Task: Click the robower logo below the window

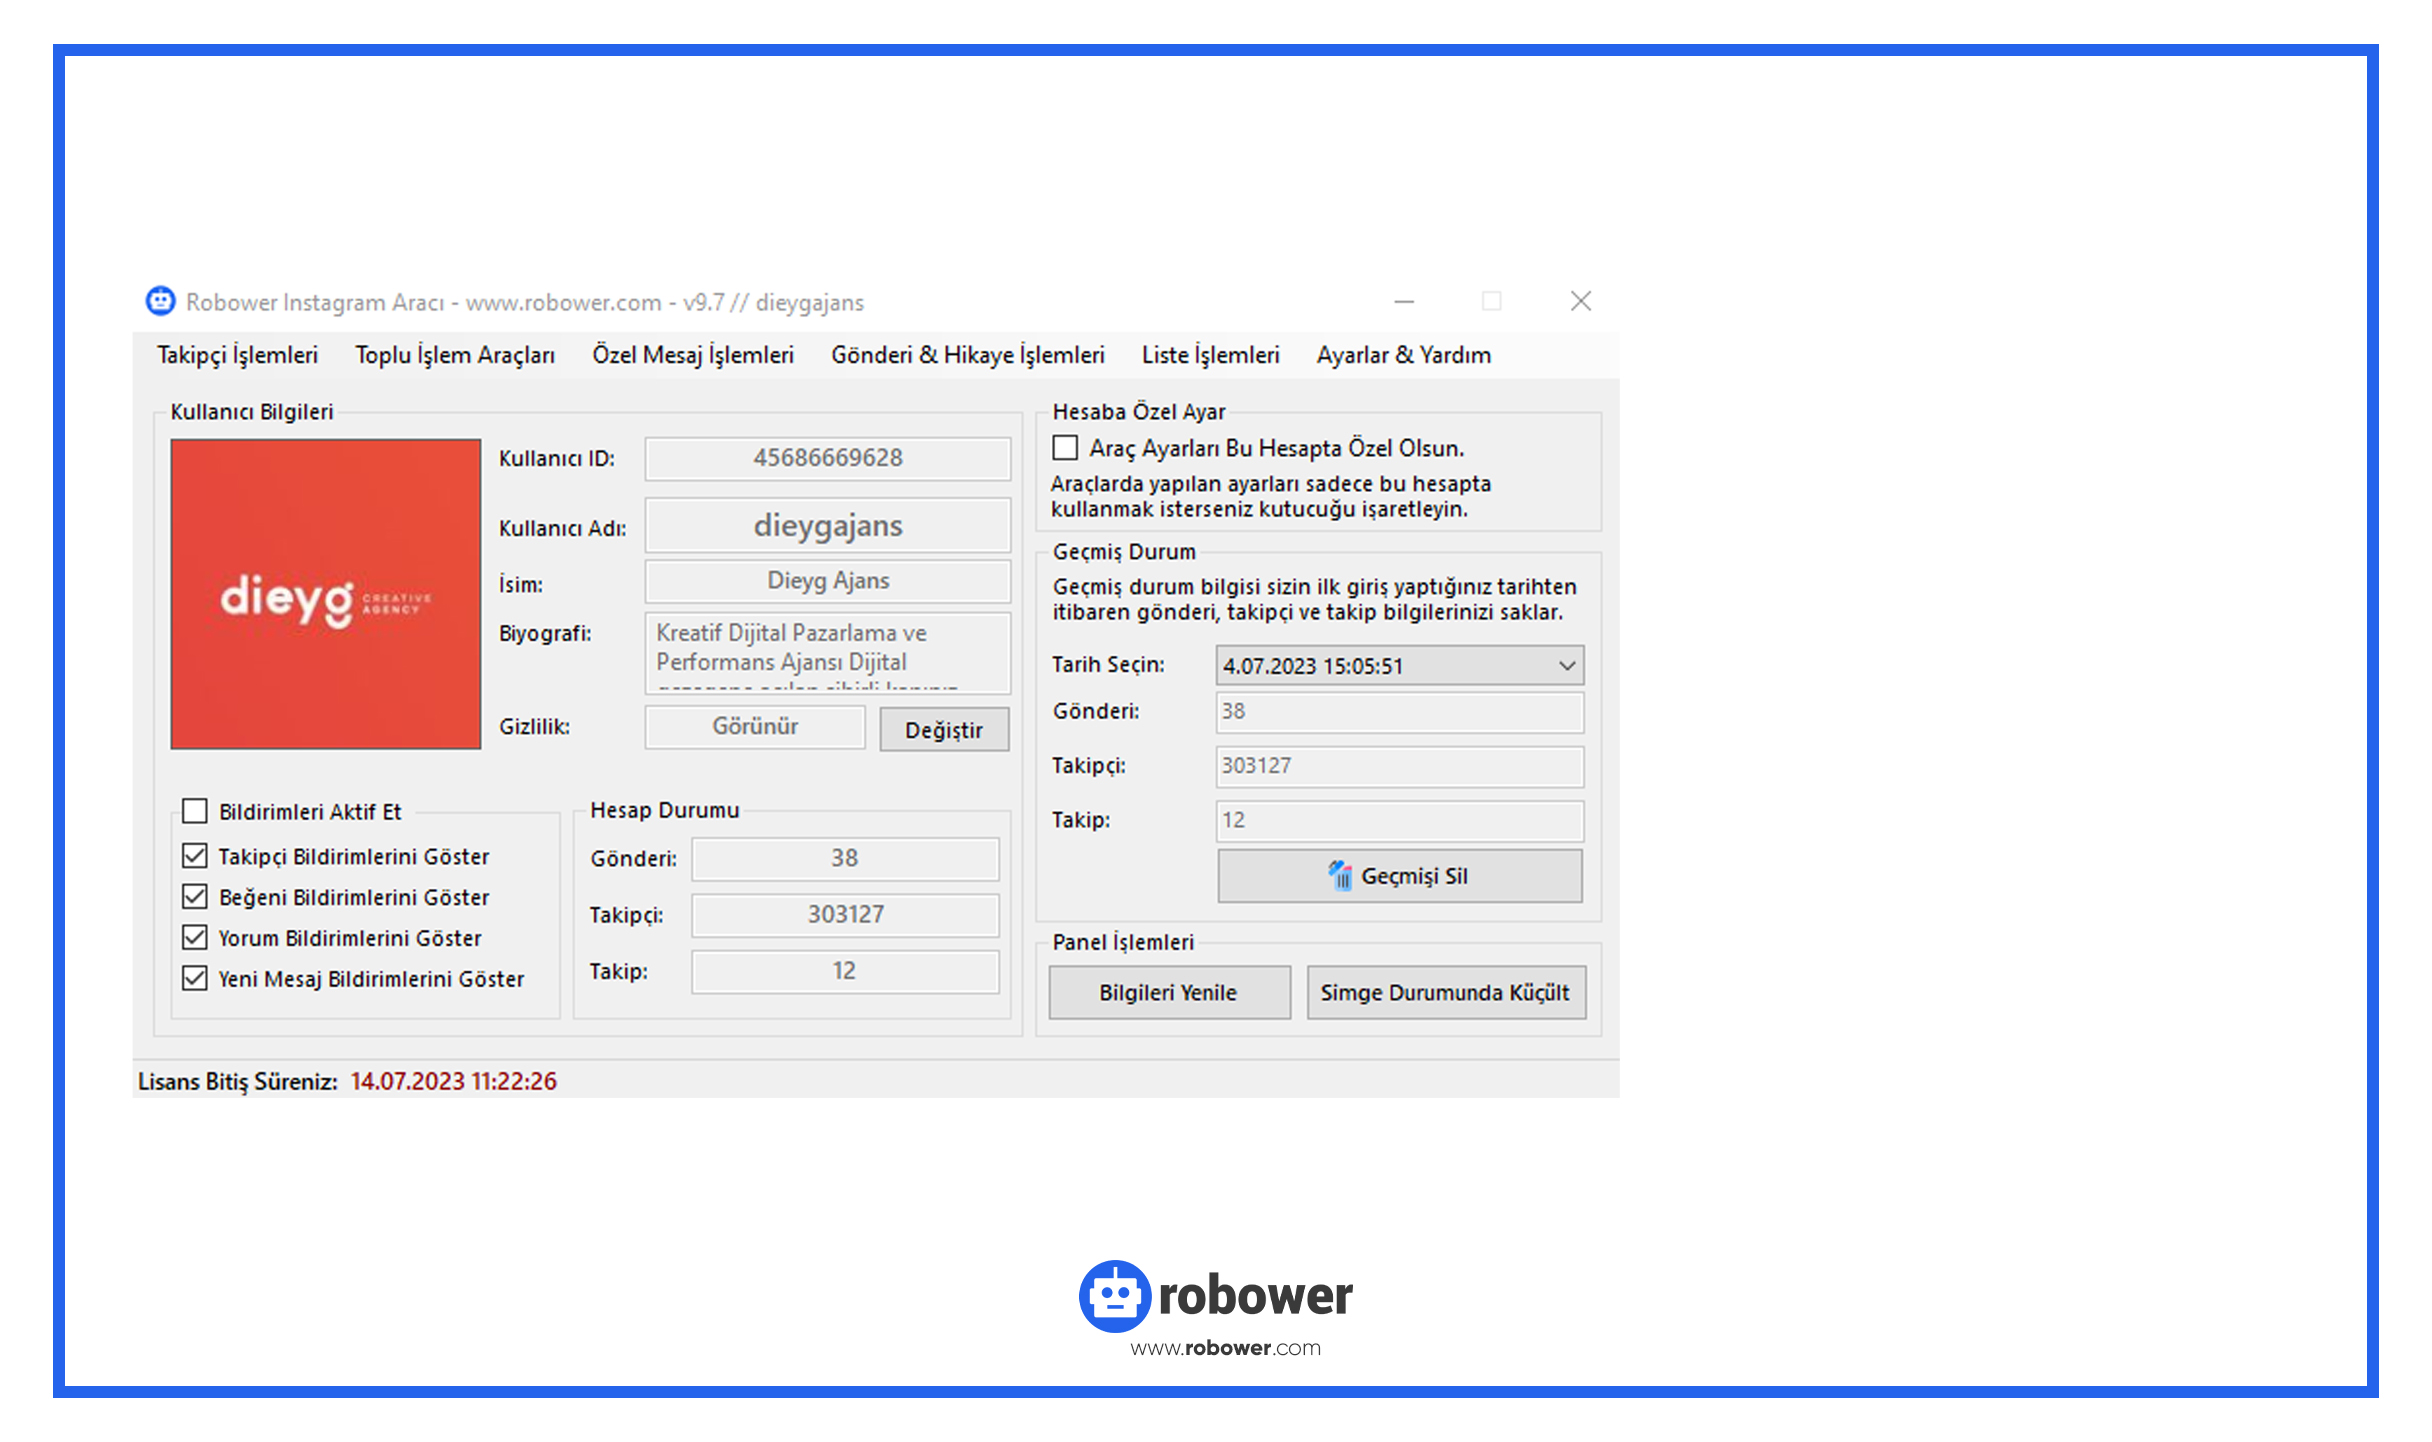Action: (1216, 1296)
